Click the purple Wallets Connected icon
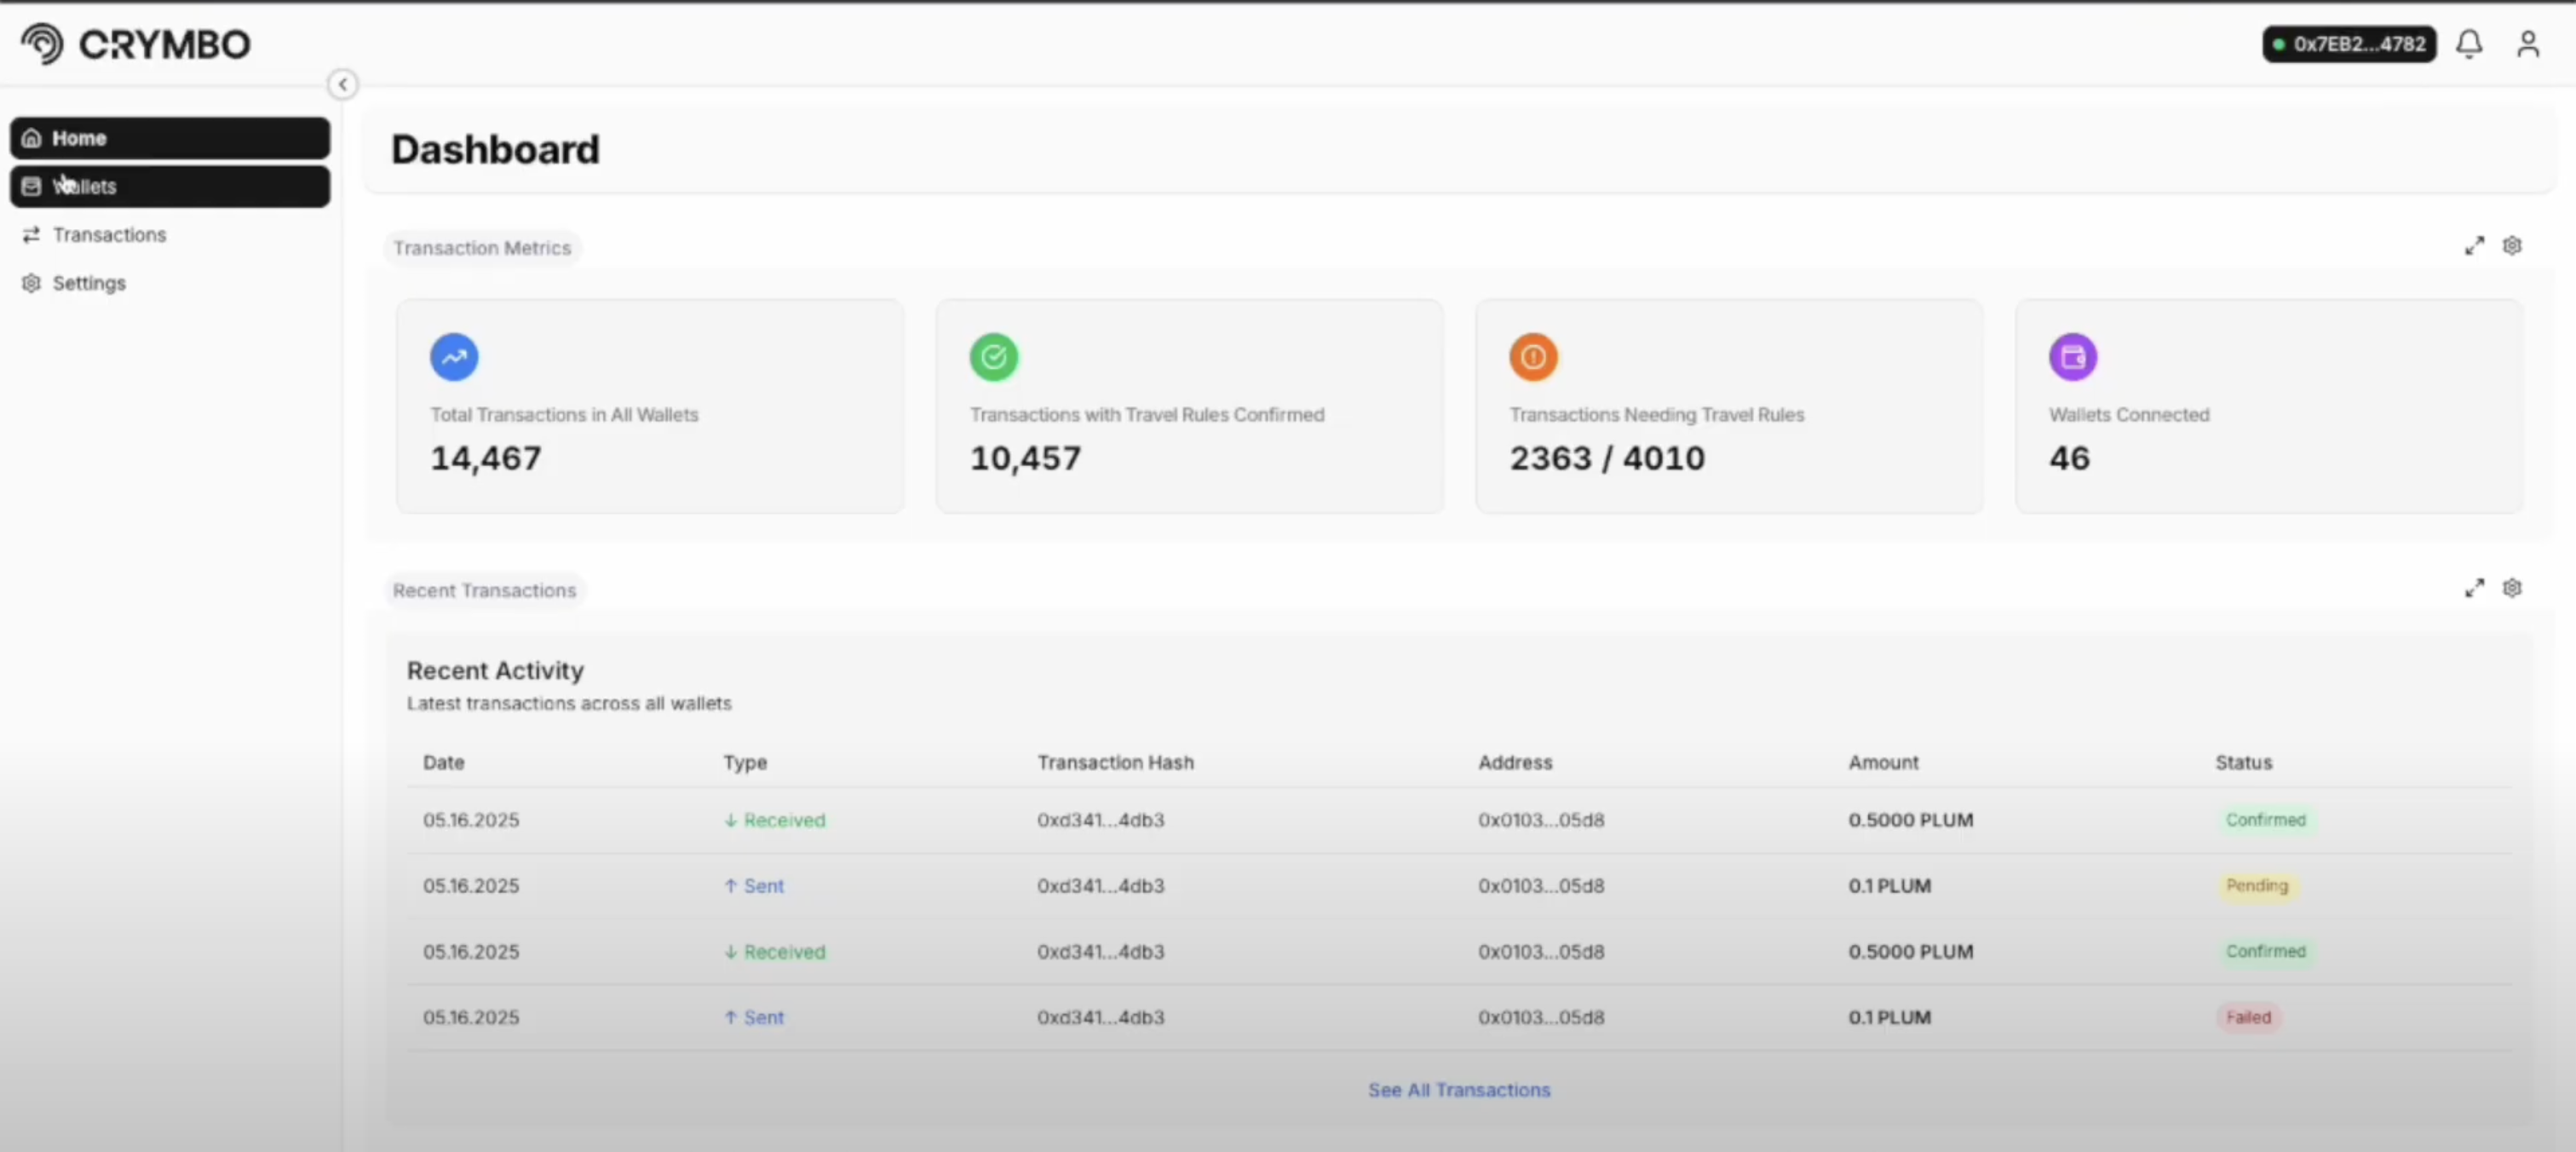2576x1152 pixels. click(x=2072, y=357)
